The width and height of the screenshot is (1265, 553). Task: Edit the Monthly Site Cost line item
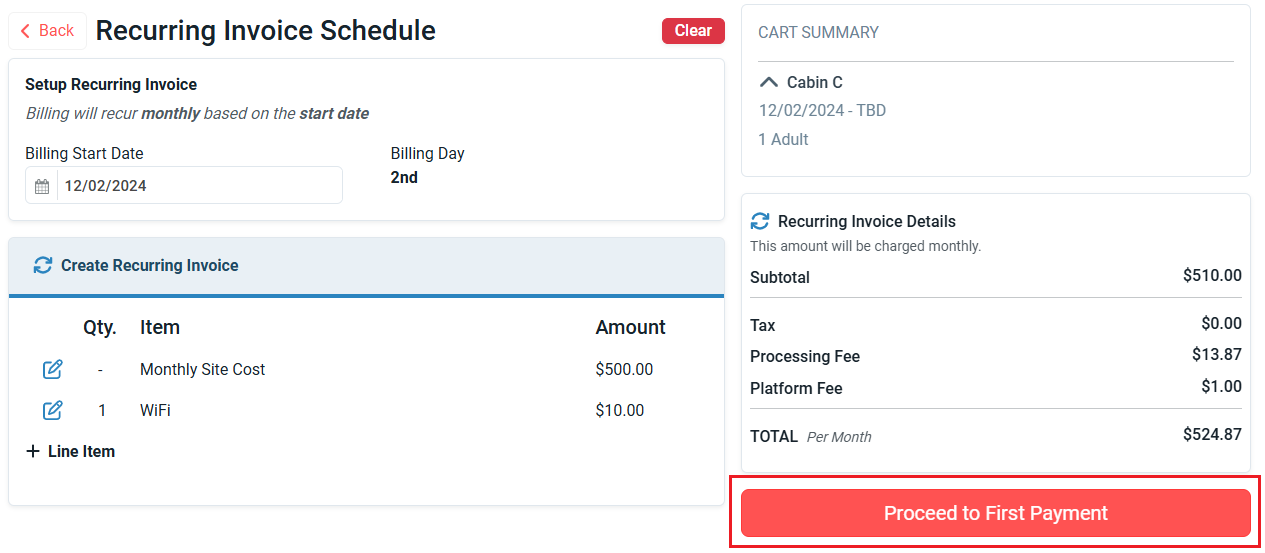coord(53,370)
